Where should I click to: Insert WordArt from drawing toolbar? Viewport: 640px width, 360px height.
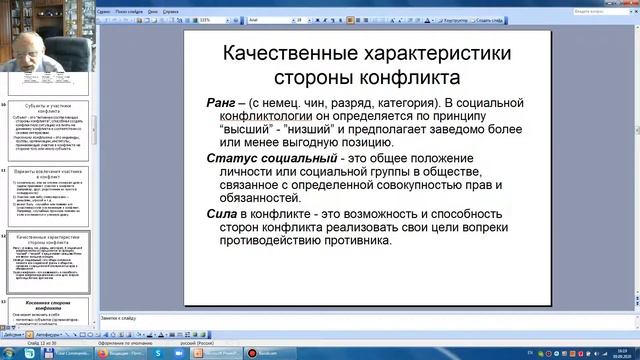[x=106, y=335]
